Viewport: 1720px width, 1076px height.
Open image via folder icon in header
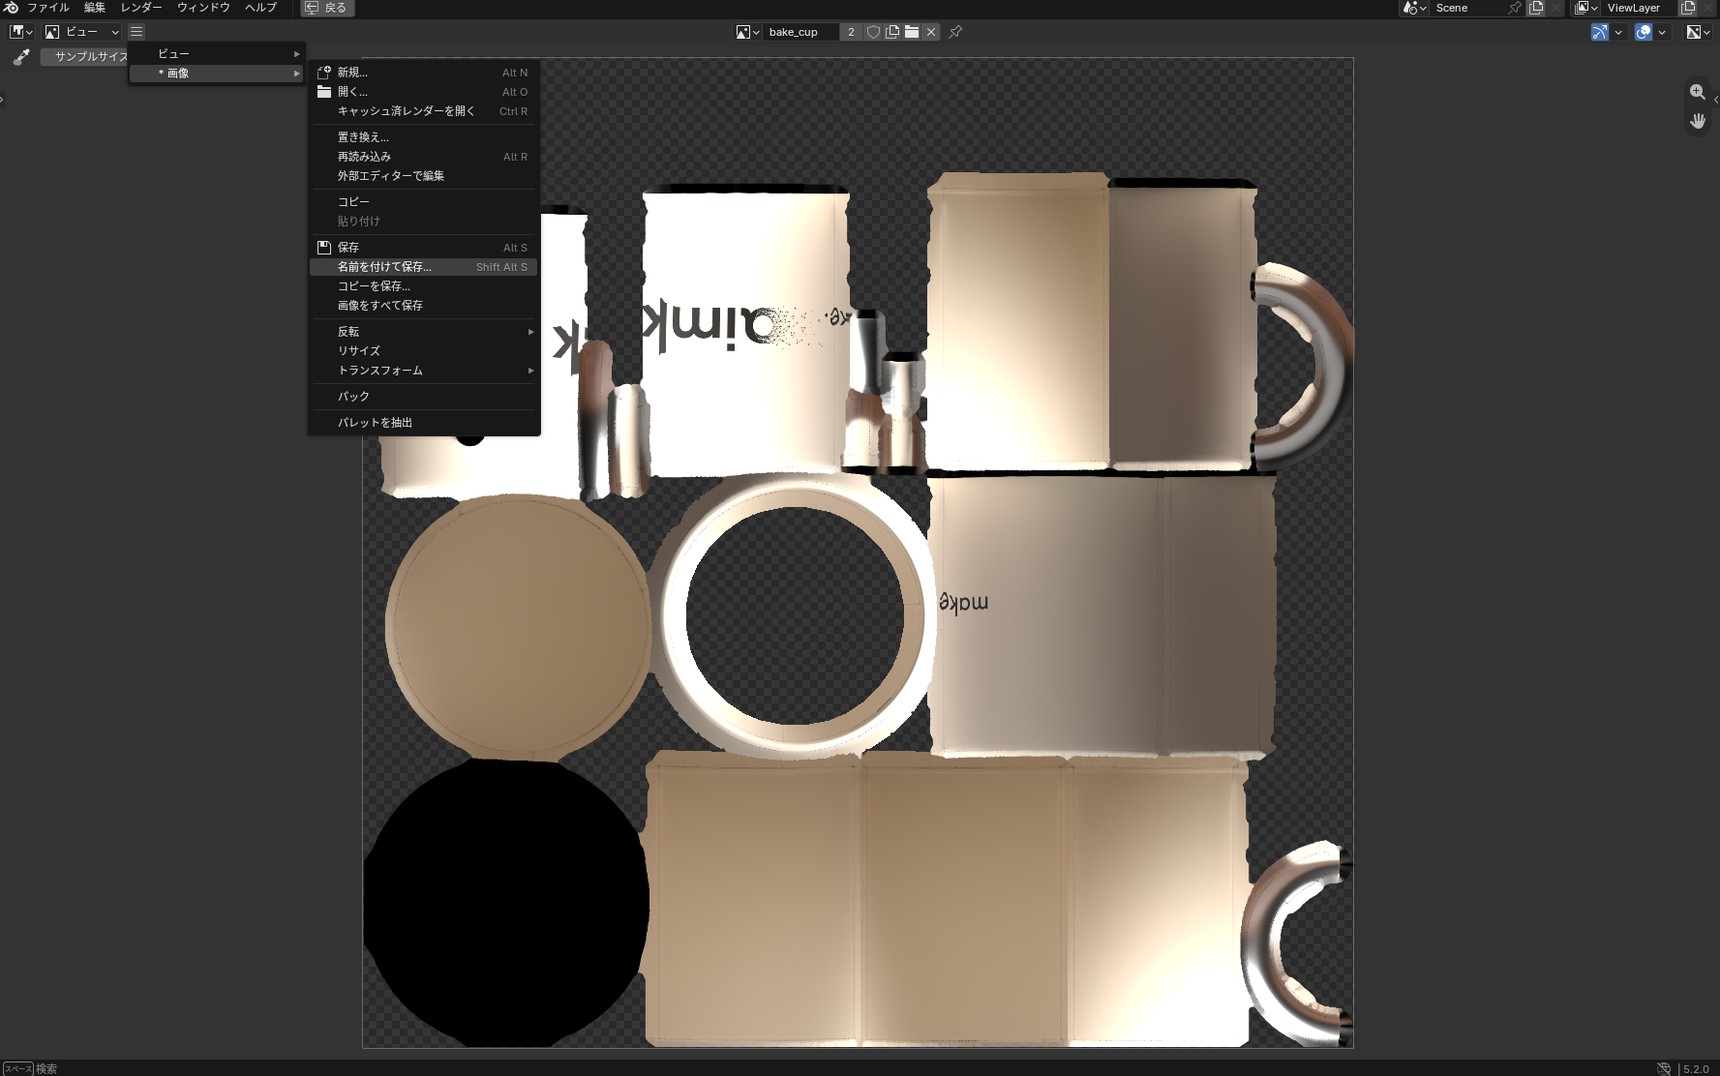(912, 32)
